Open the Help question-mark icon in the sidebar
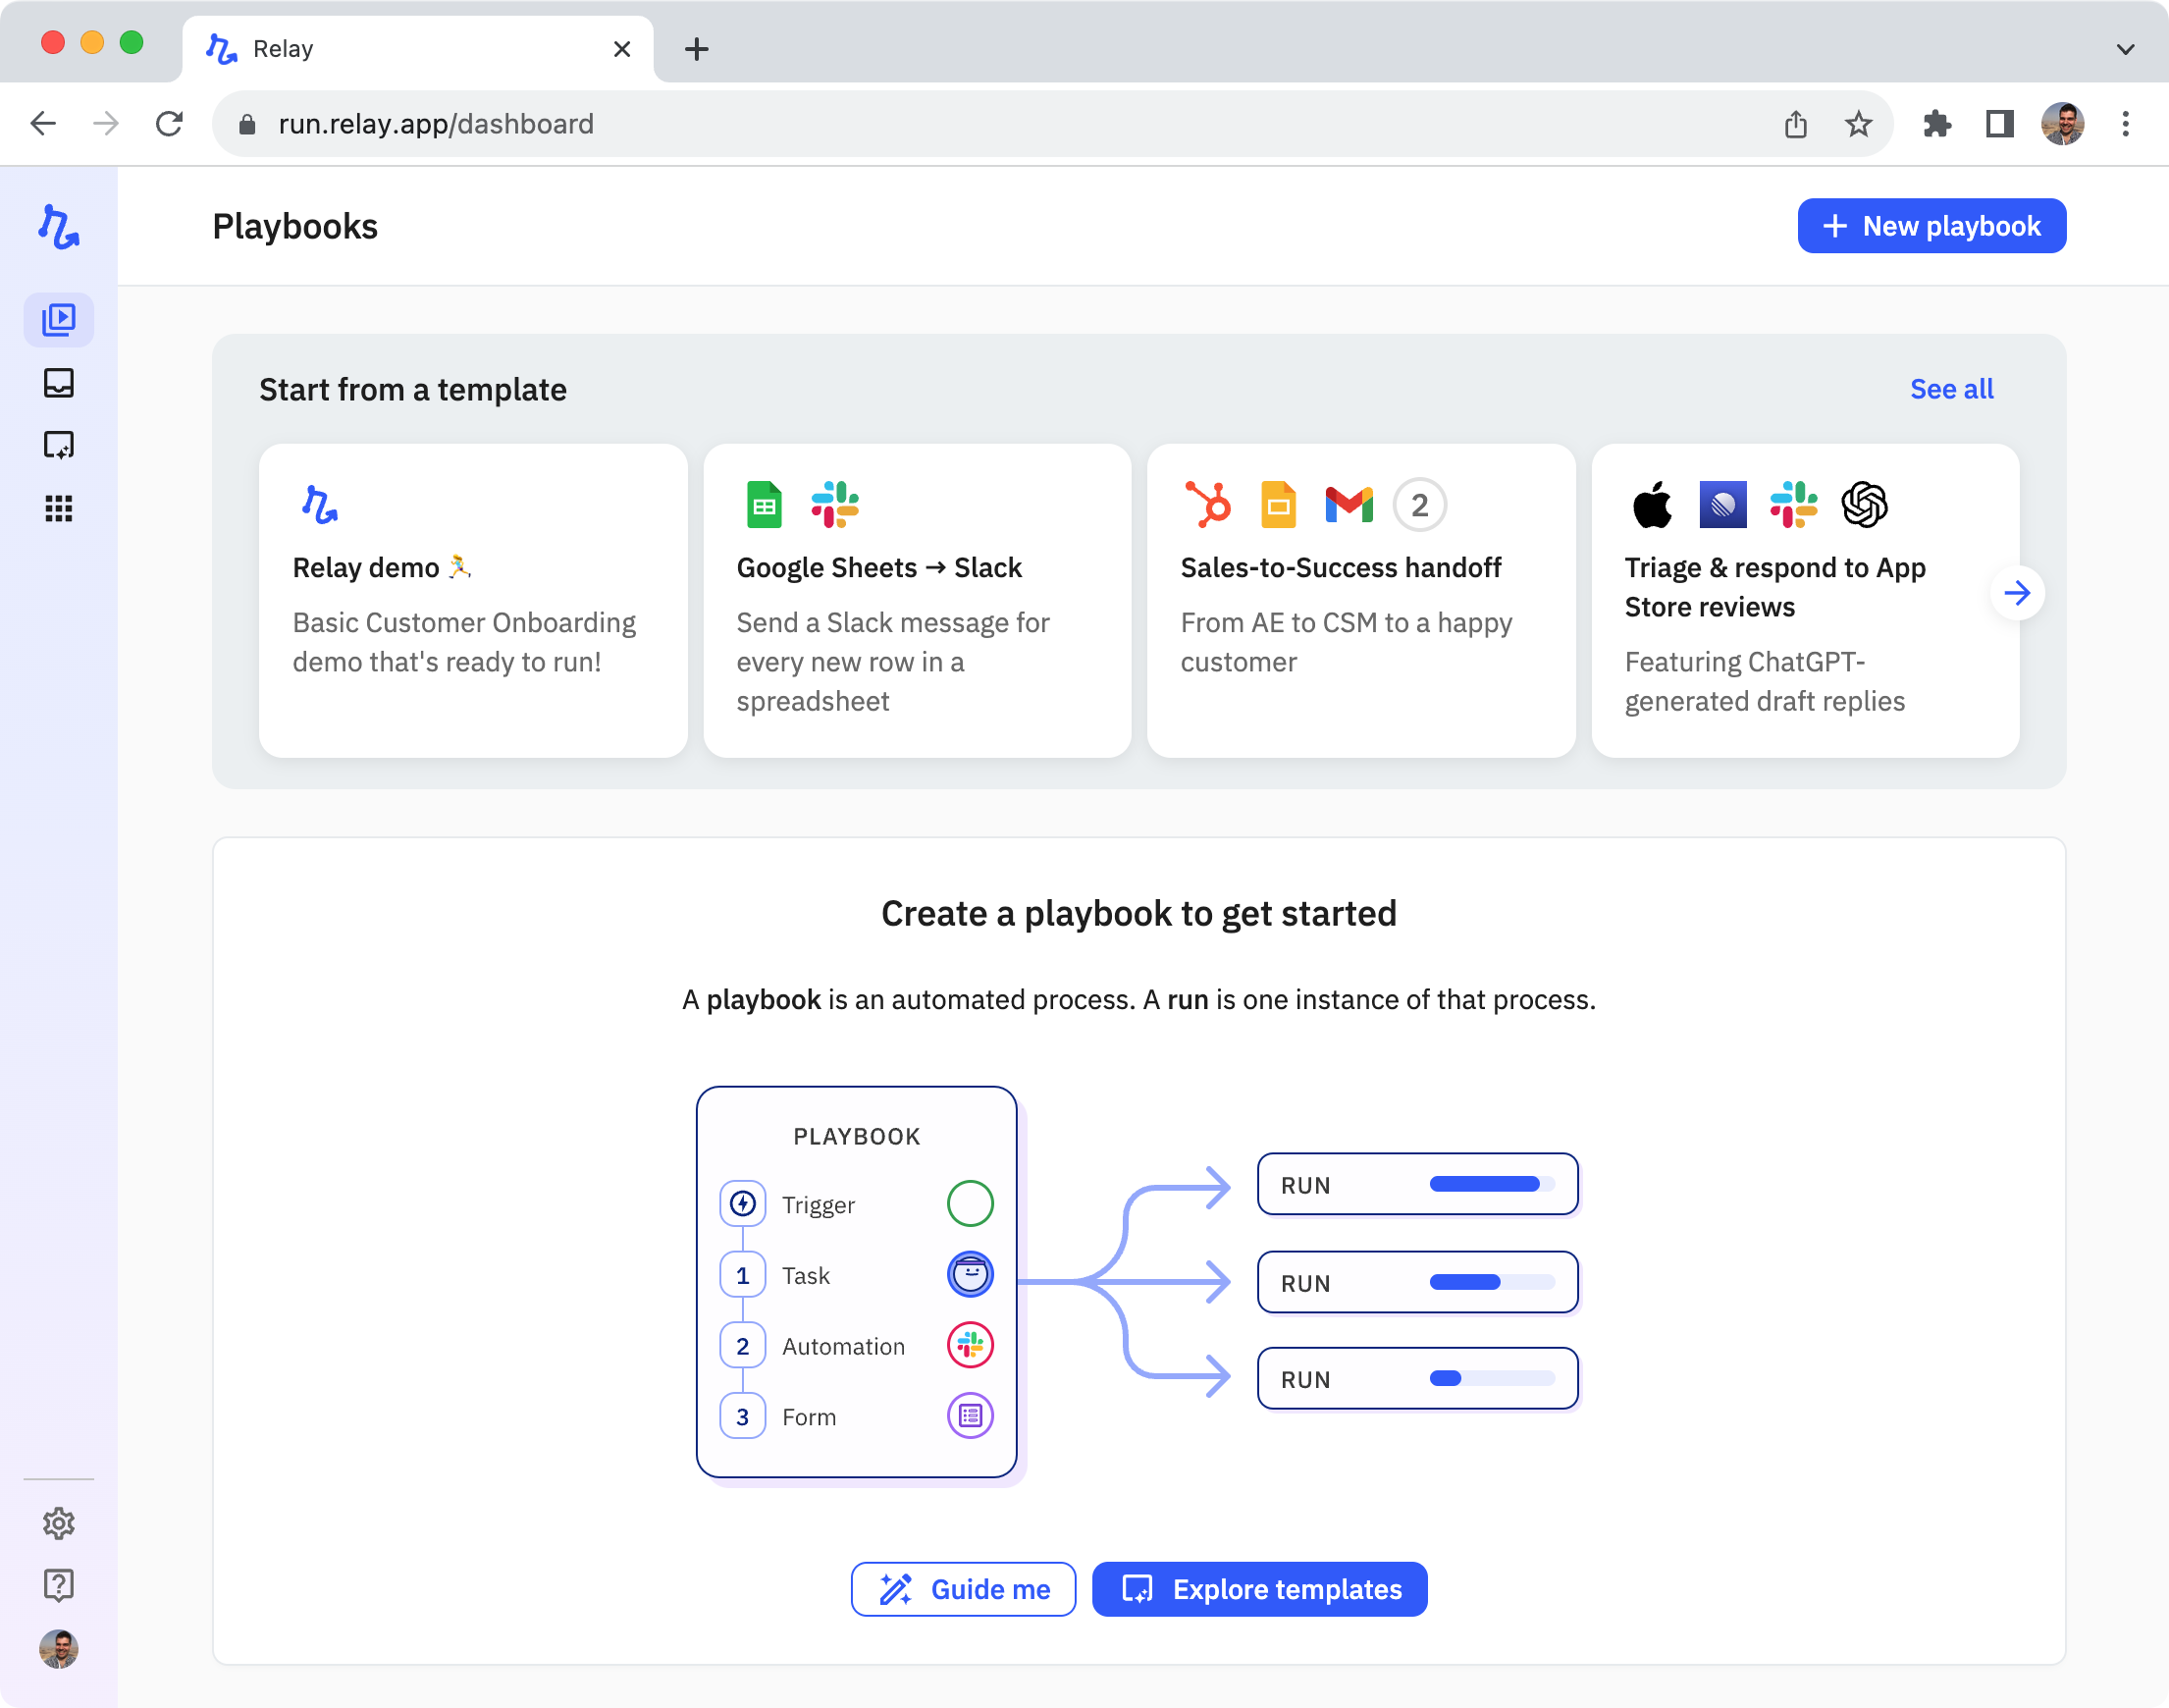Screen dimensions: 2169x1708 (59, 1585)
